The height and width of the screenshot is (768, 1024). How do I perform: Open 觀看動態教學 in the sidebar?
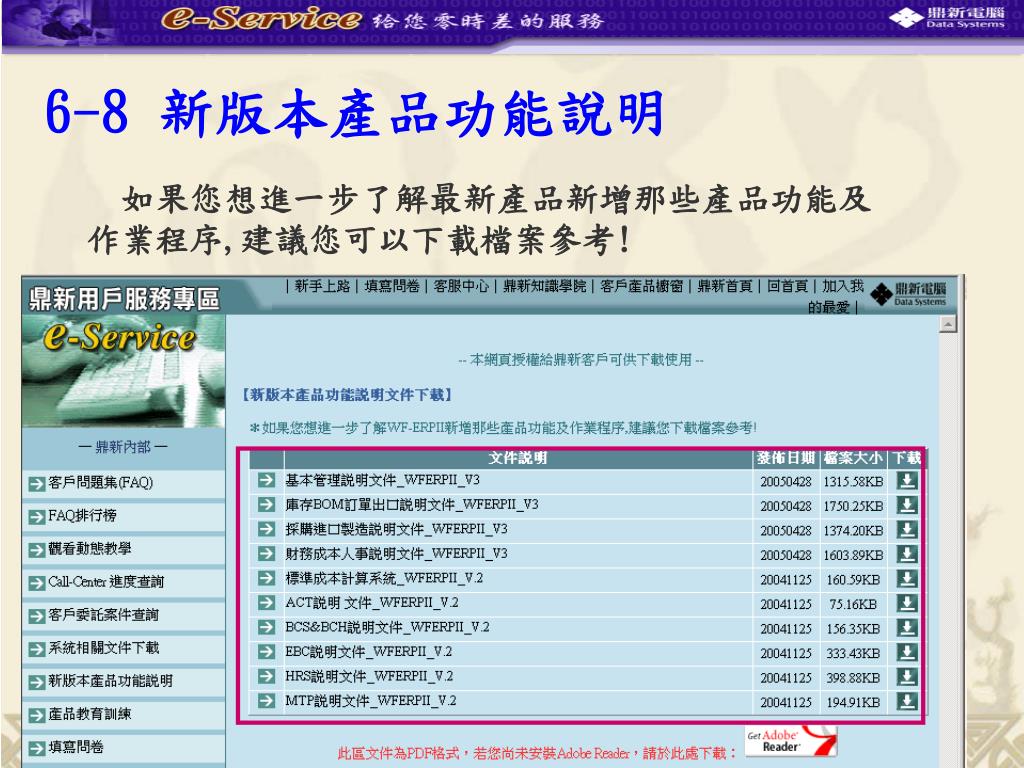point(89,549)
